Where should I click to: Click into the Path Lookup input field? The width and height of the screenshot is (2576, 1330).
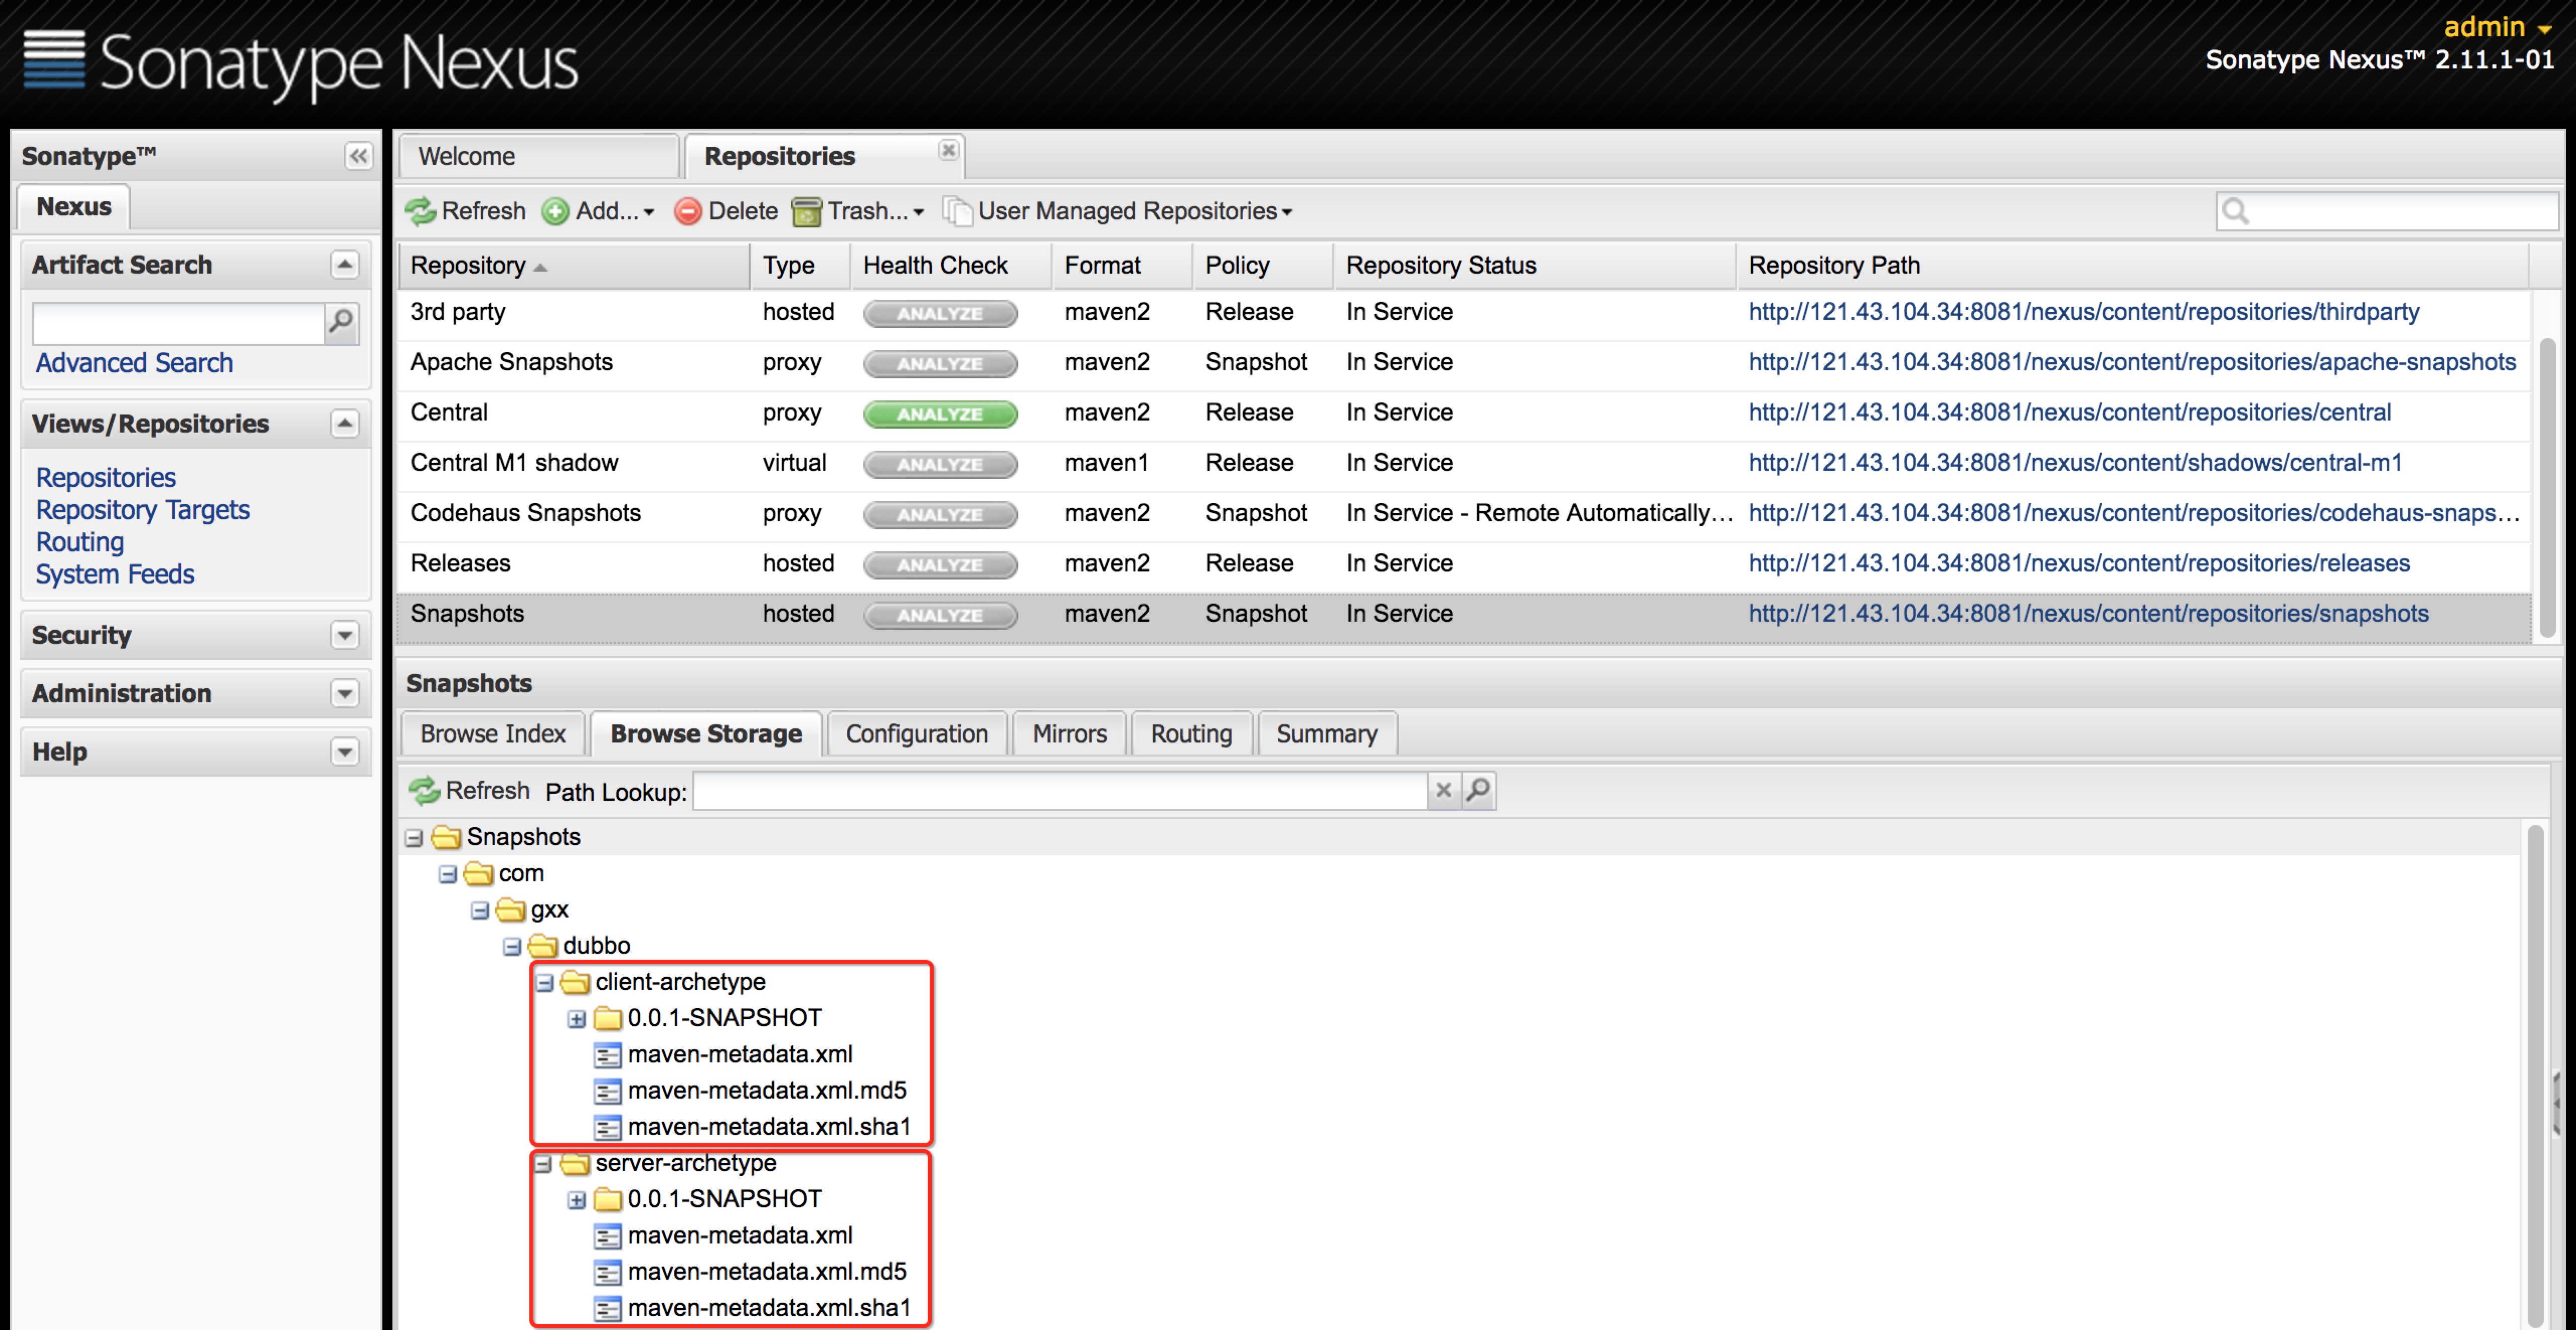pyautogui.click(x=1060, y=790)
